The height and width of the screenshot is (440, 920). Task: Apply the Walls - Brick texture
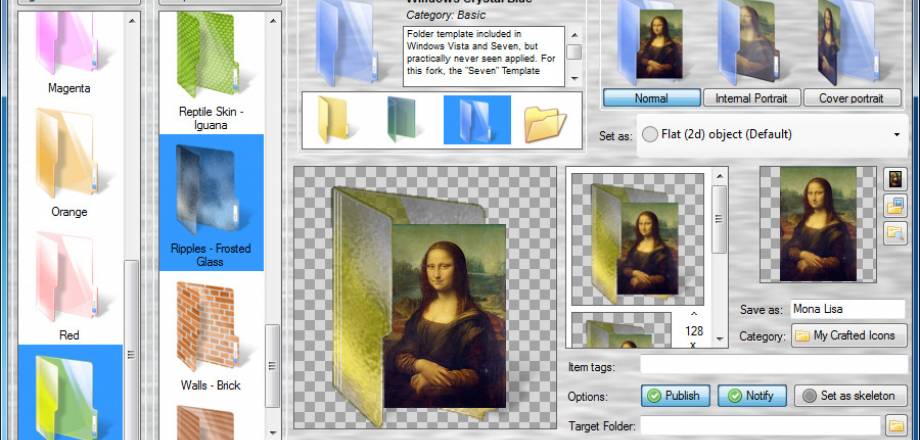210,330
